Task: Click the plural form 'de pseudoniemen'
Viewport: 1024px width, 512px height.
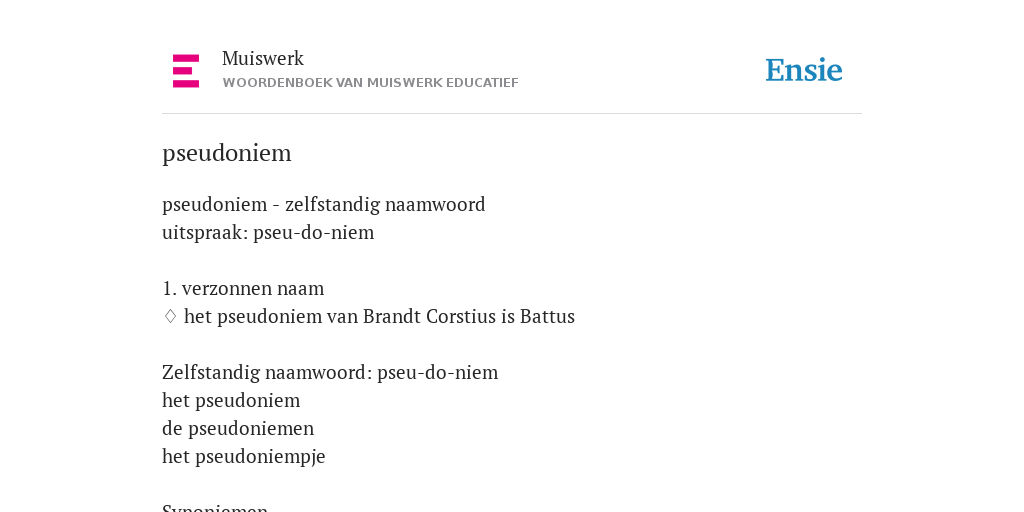Action: 238,428
